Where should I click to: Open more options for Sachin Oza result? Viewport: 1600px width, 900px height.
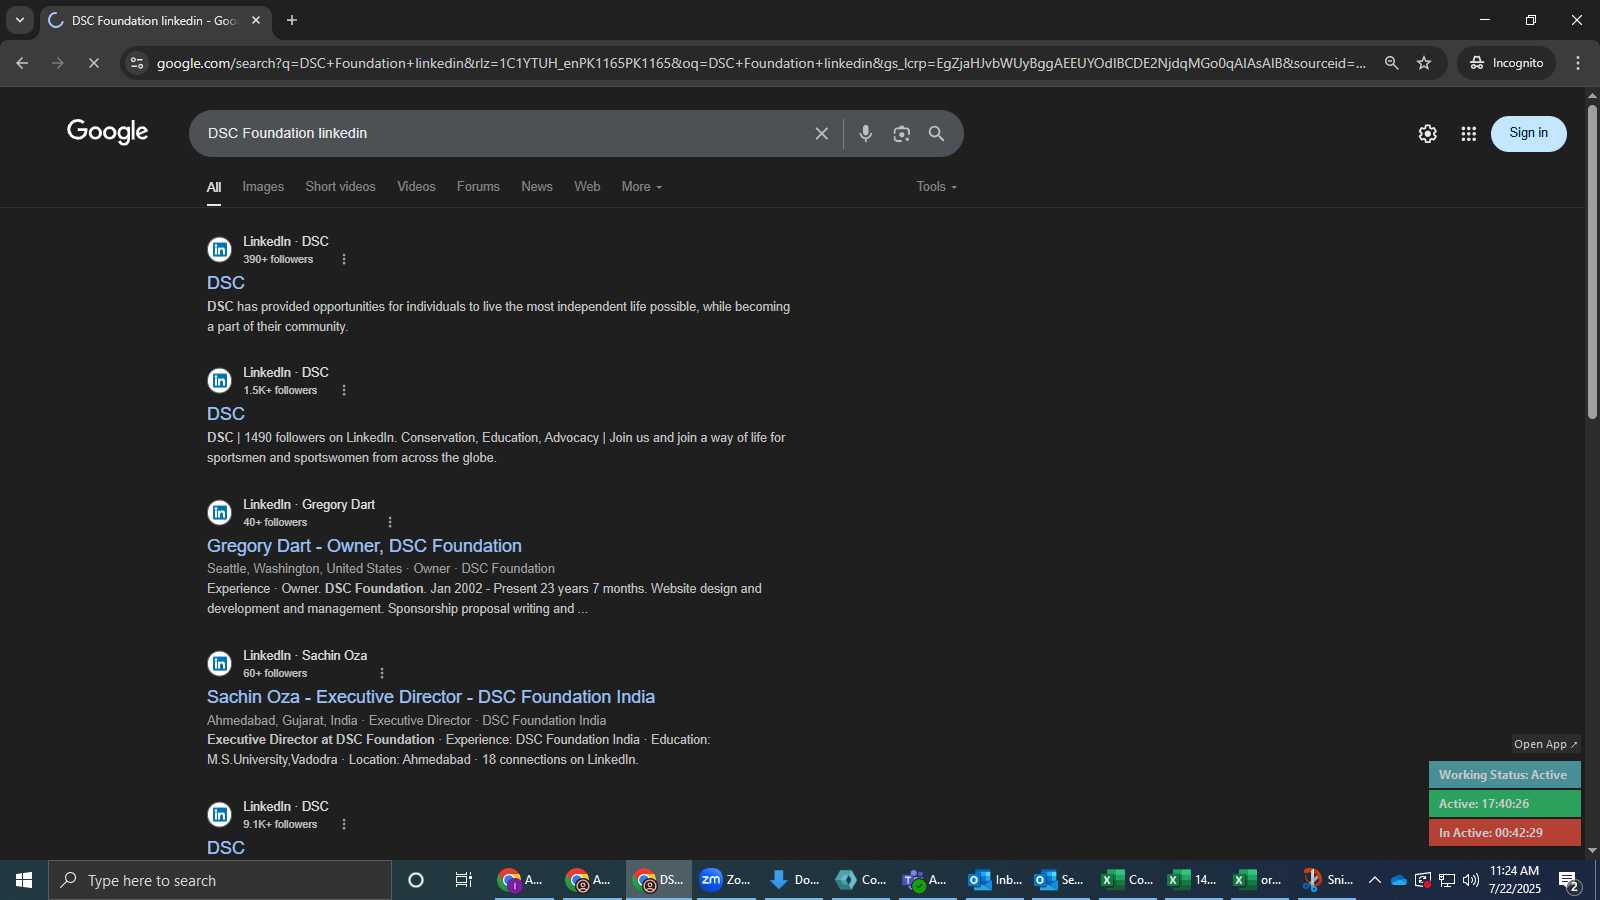click(382, 674)
